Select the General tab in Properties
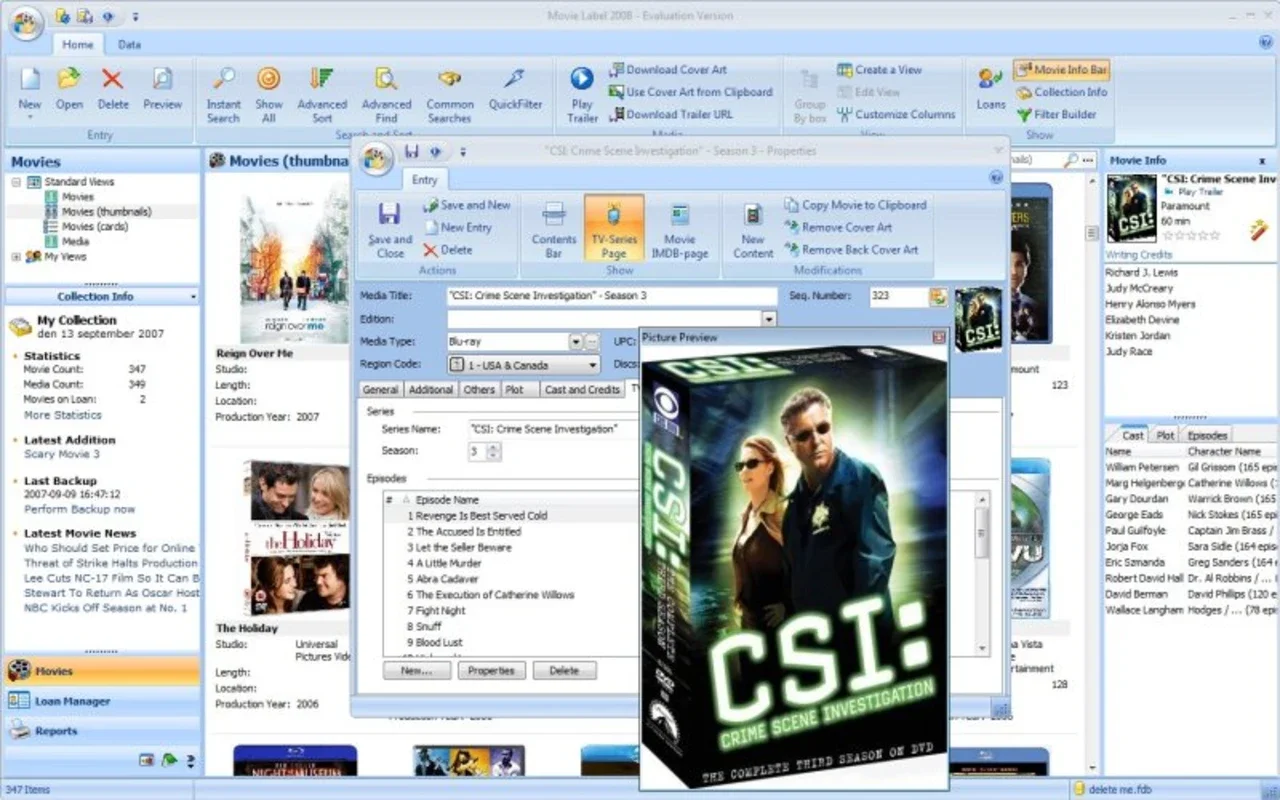Image resolution: width=1280 pixels, height=800 pixels. click(x=380, y=390)
